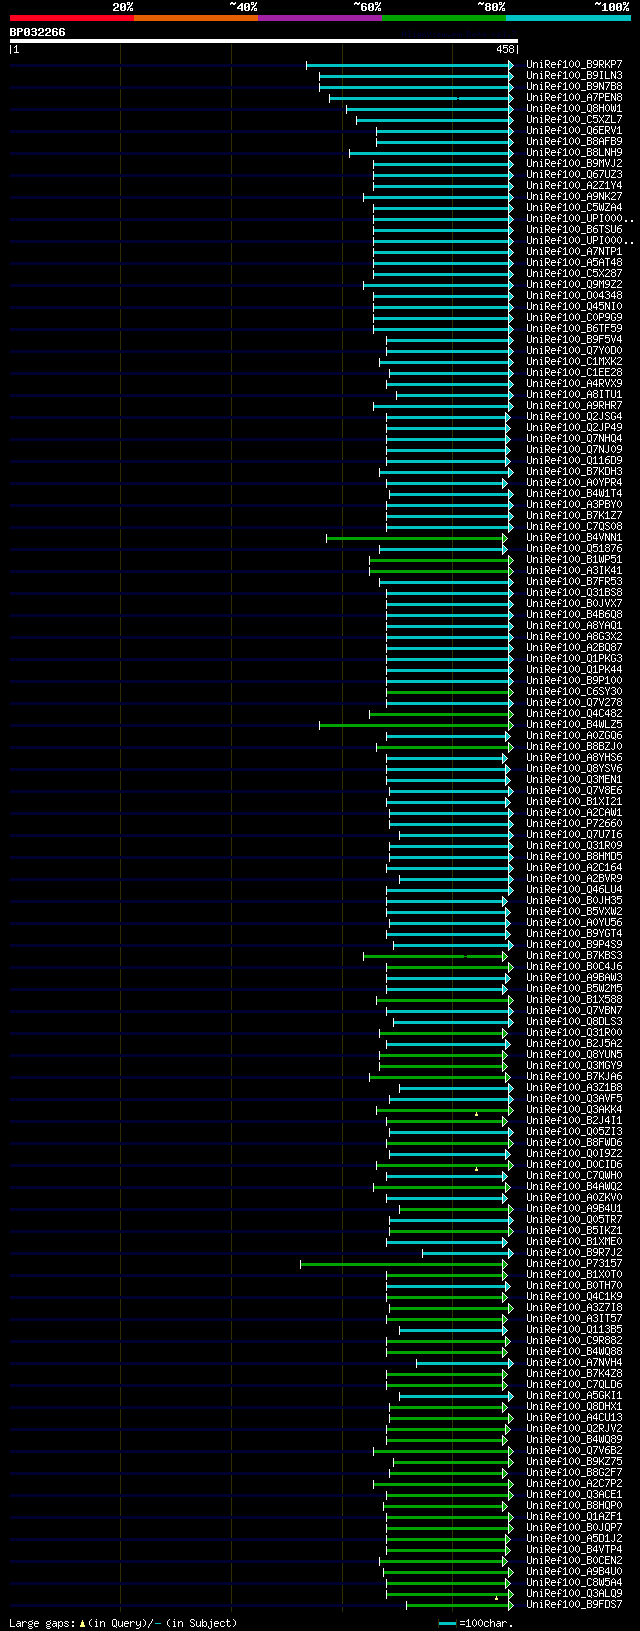Select label UniRef100_P72660
Image resolution: width=640 pixels, height=1631 pixels.
tap(574, 823)
